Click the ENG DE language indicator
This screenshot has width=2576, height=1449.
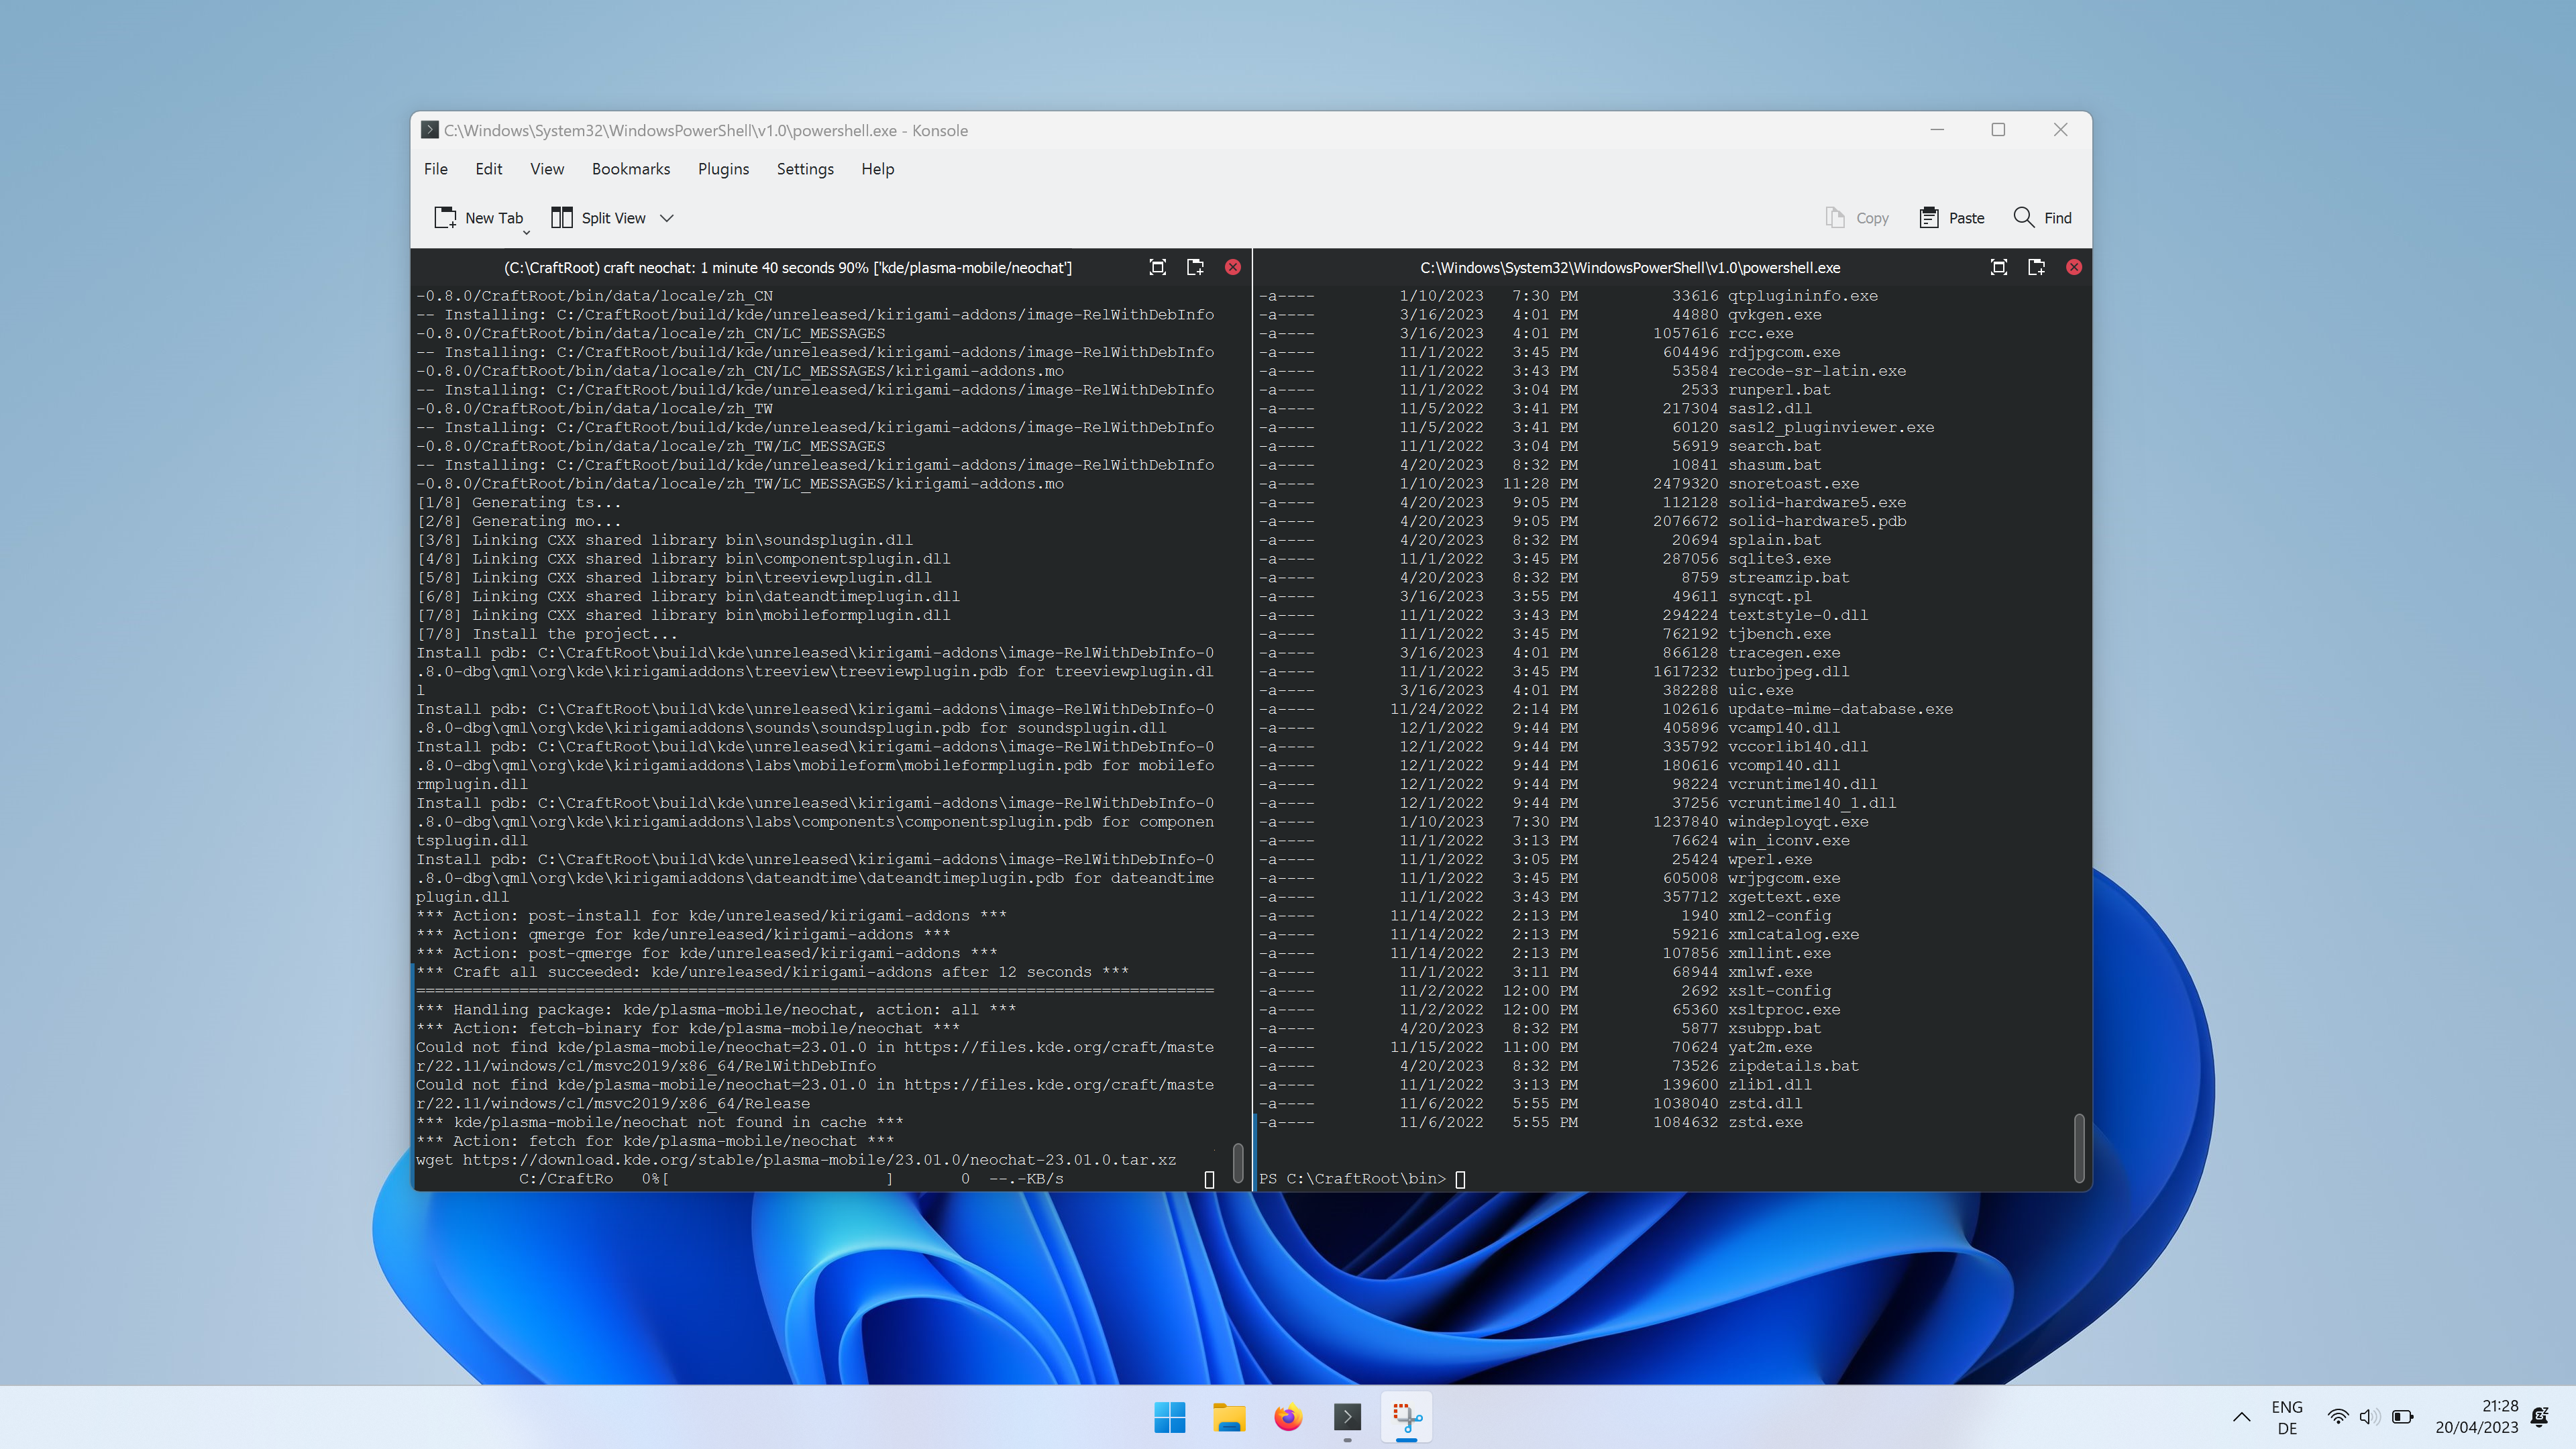click(x=2287, y=1417)
